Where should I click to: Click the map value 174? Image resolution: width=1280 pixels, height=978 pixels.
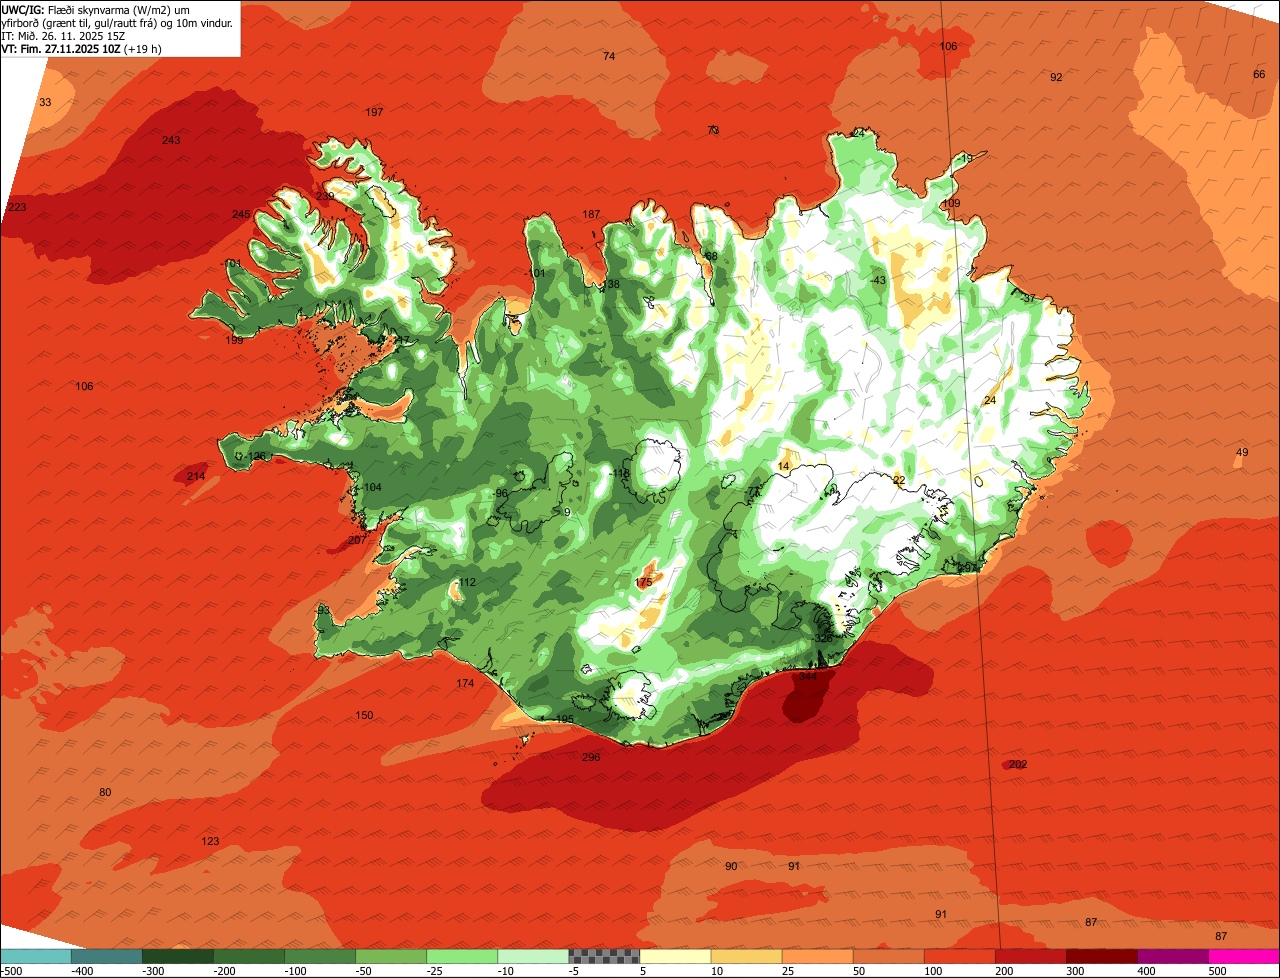click(465, 683)
